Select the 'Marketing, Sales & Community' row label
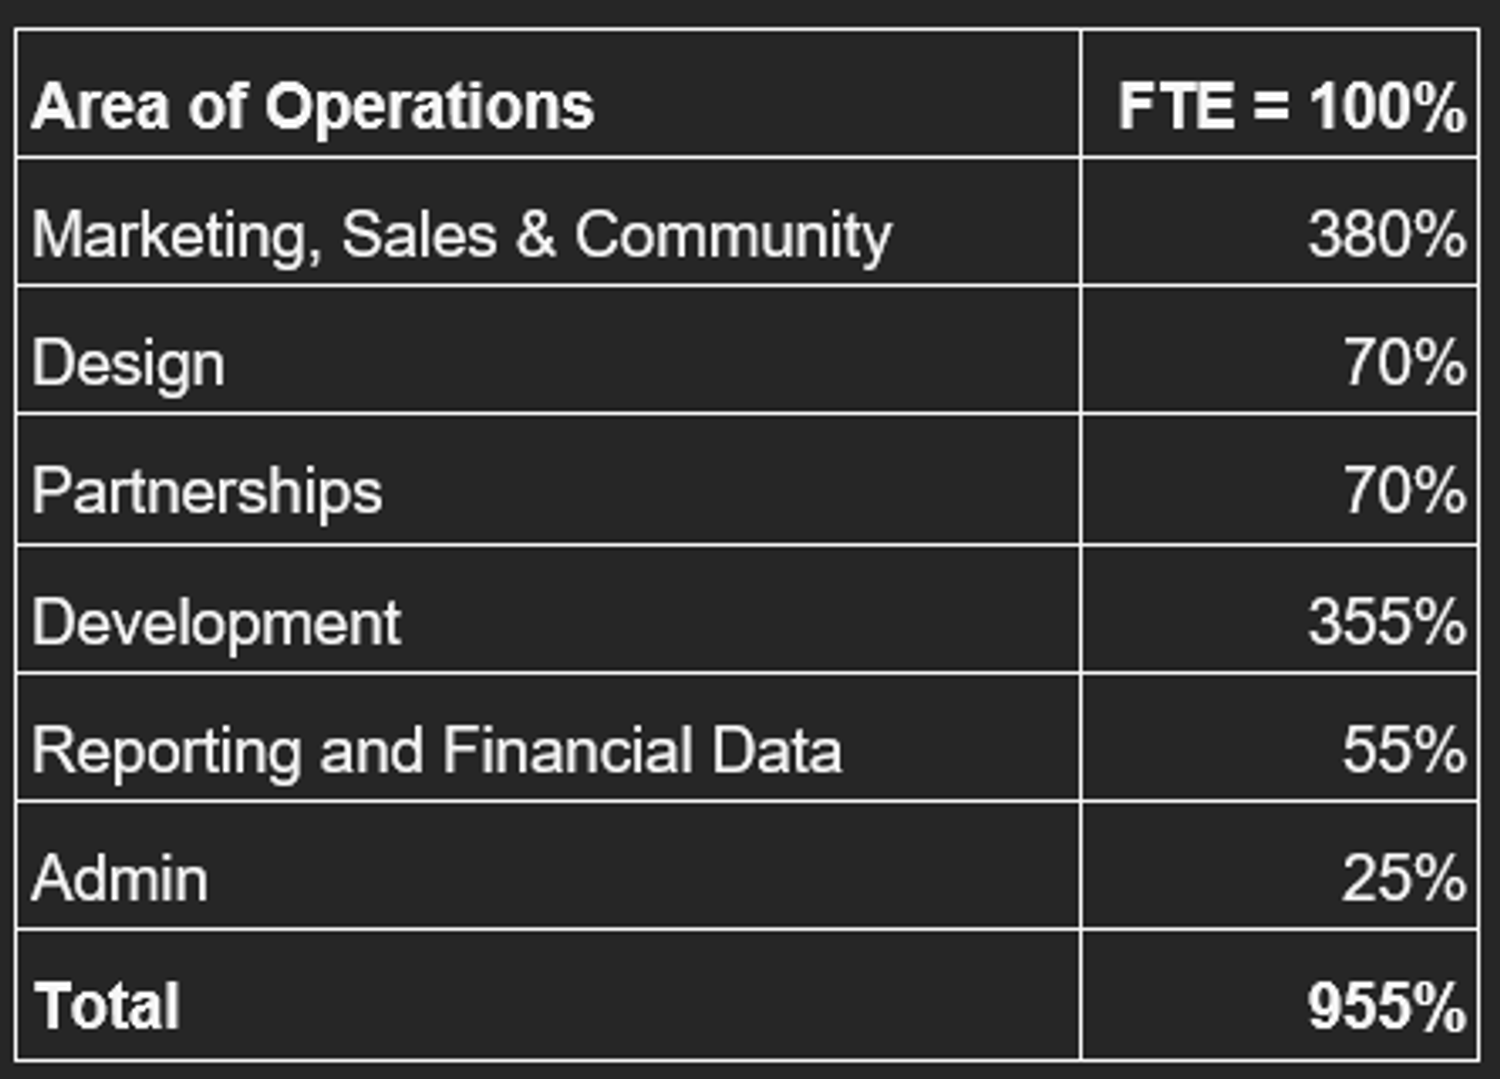This screenshot has height=1079, width=1500. tap(461, 235)
